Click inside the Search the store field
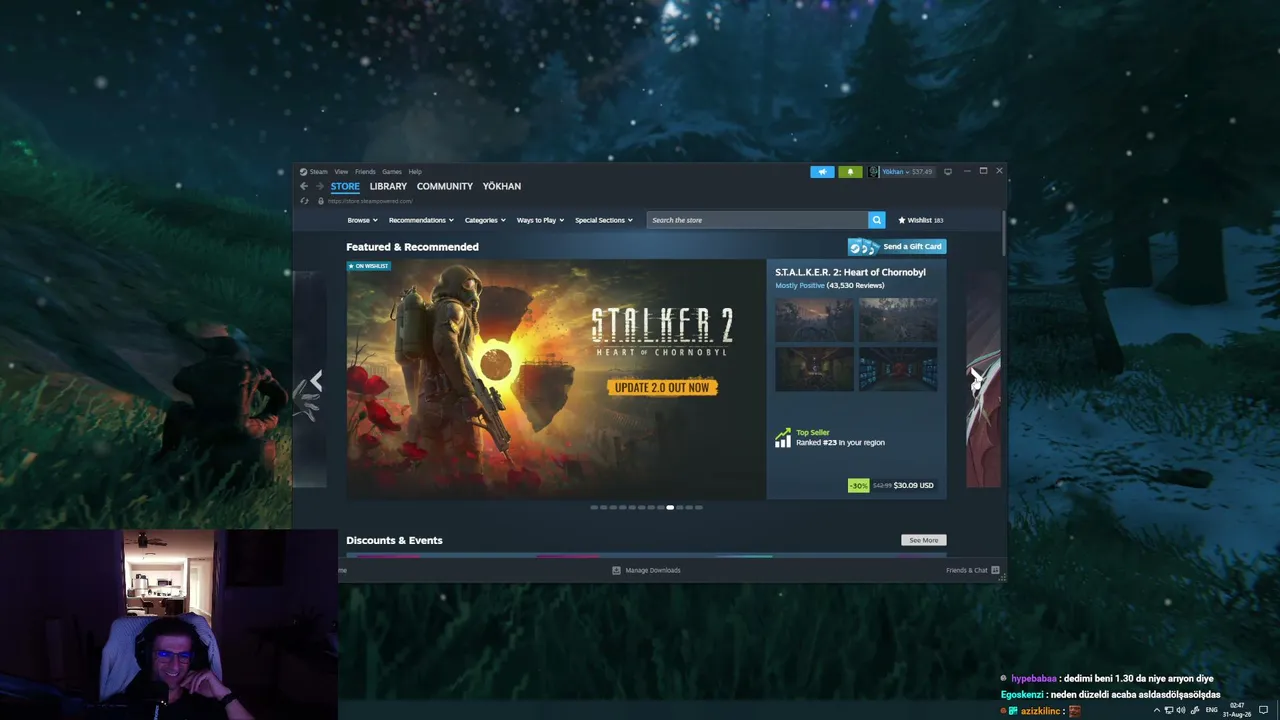The image size is (1280, 720). coord(757,220)
